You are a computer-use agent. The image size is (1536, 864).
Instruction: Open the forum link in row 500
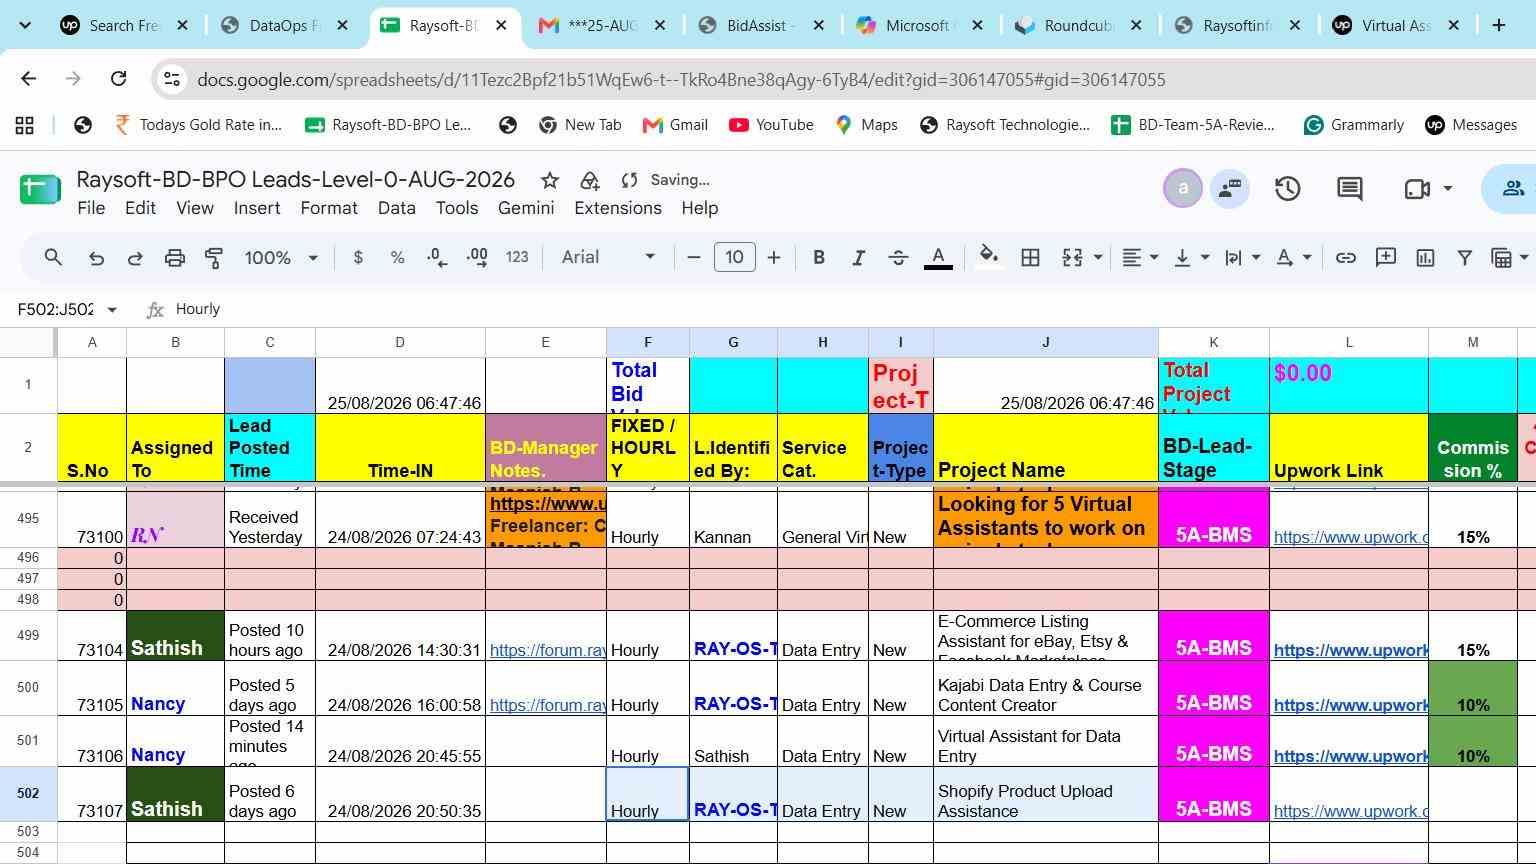point(547,705)
